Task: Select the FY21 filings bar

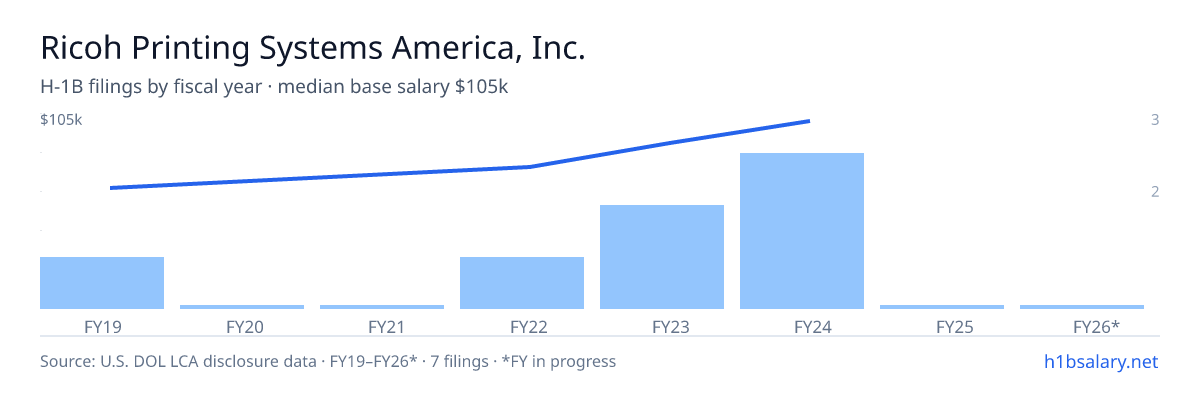Action: (x=382, y=307)
